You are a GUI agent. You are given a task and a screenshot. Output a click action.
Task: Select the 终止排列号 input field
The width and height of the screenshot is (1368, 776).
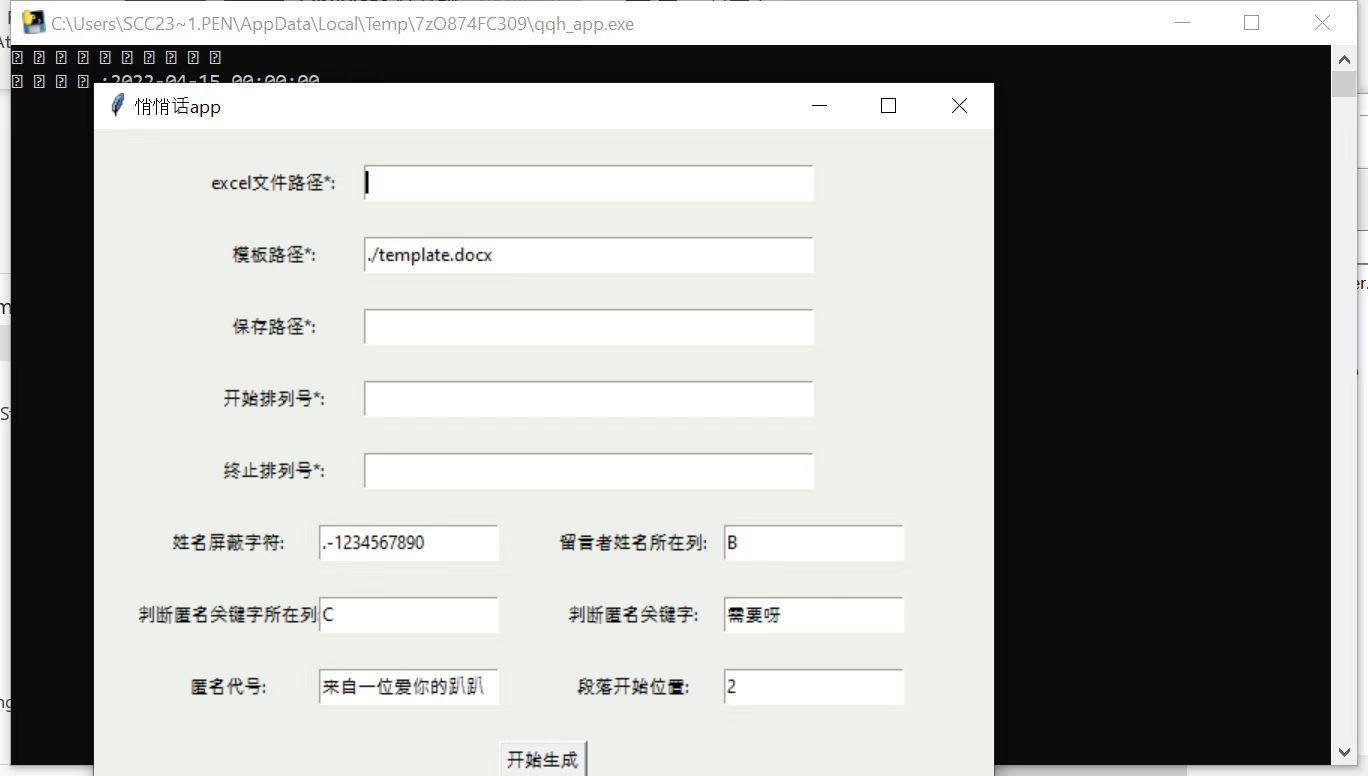coord(588,471)
